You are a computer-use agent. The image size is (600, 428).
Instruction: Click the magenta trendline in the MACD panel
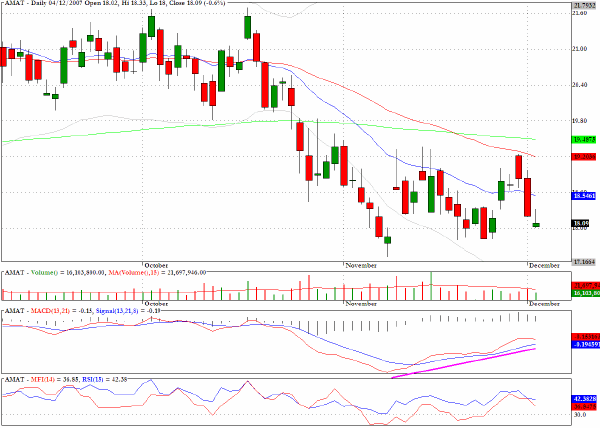click(463, 363)
